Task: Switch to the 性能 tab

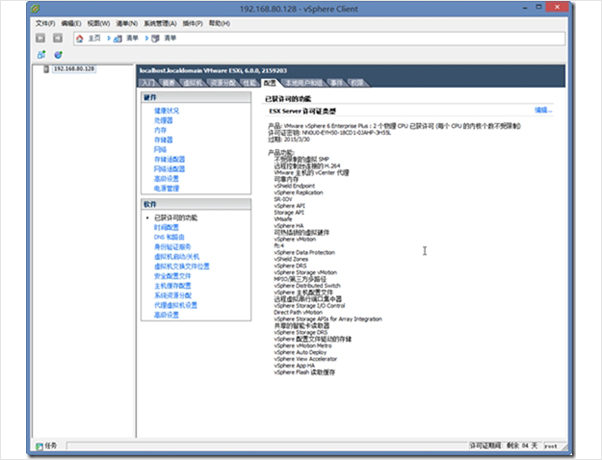Action: click(250, 83)
